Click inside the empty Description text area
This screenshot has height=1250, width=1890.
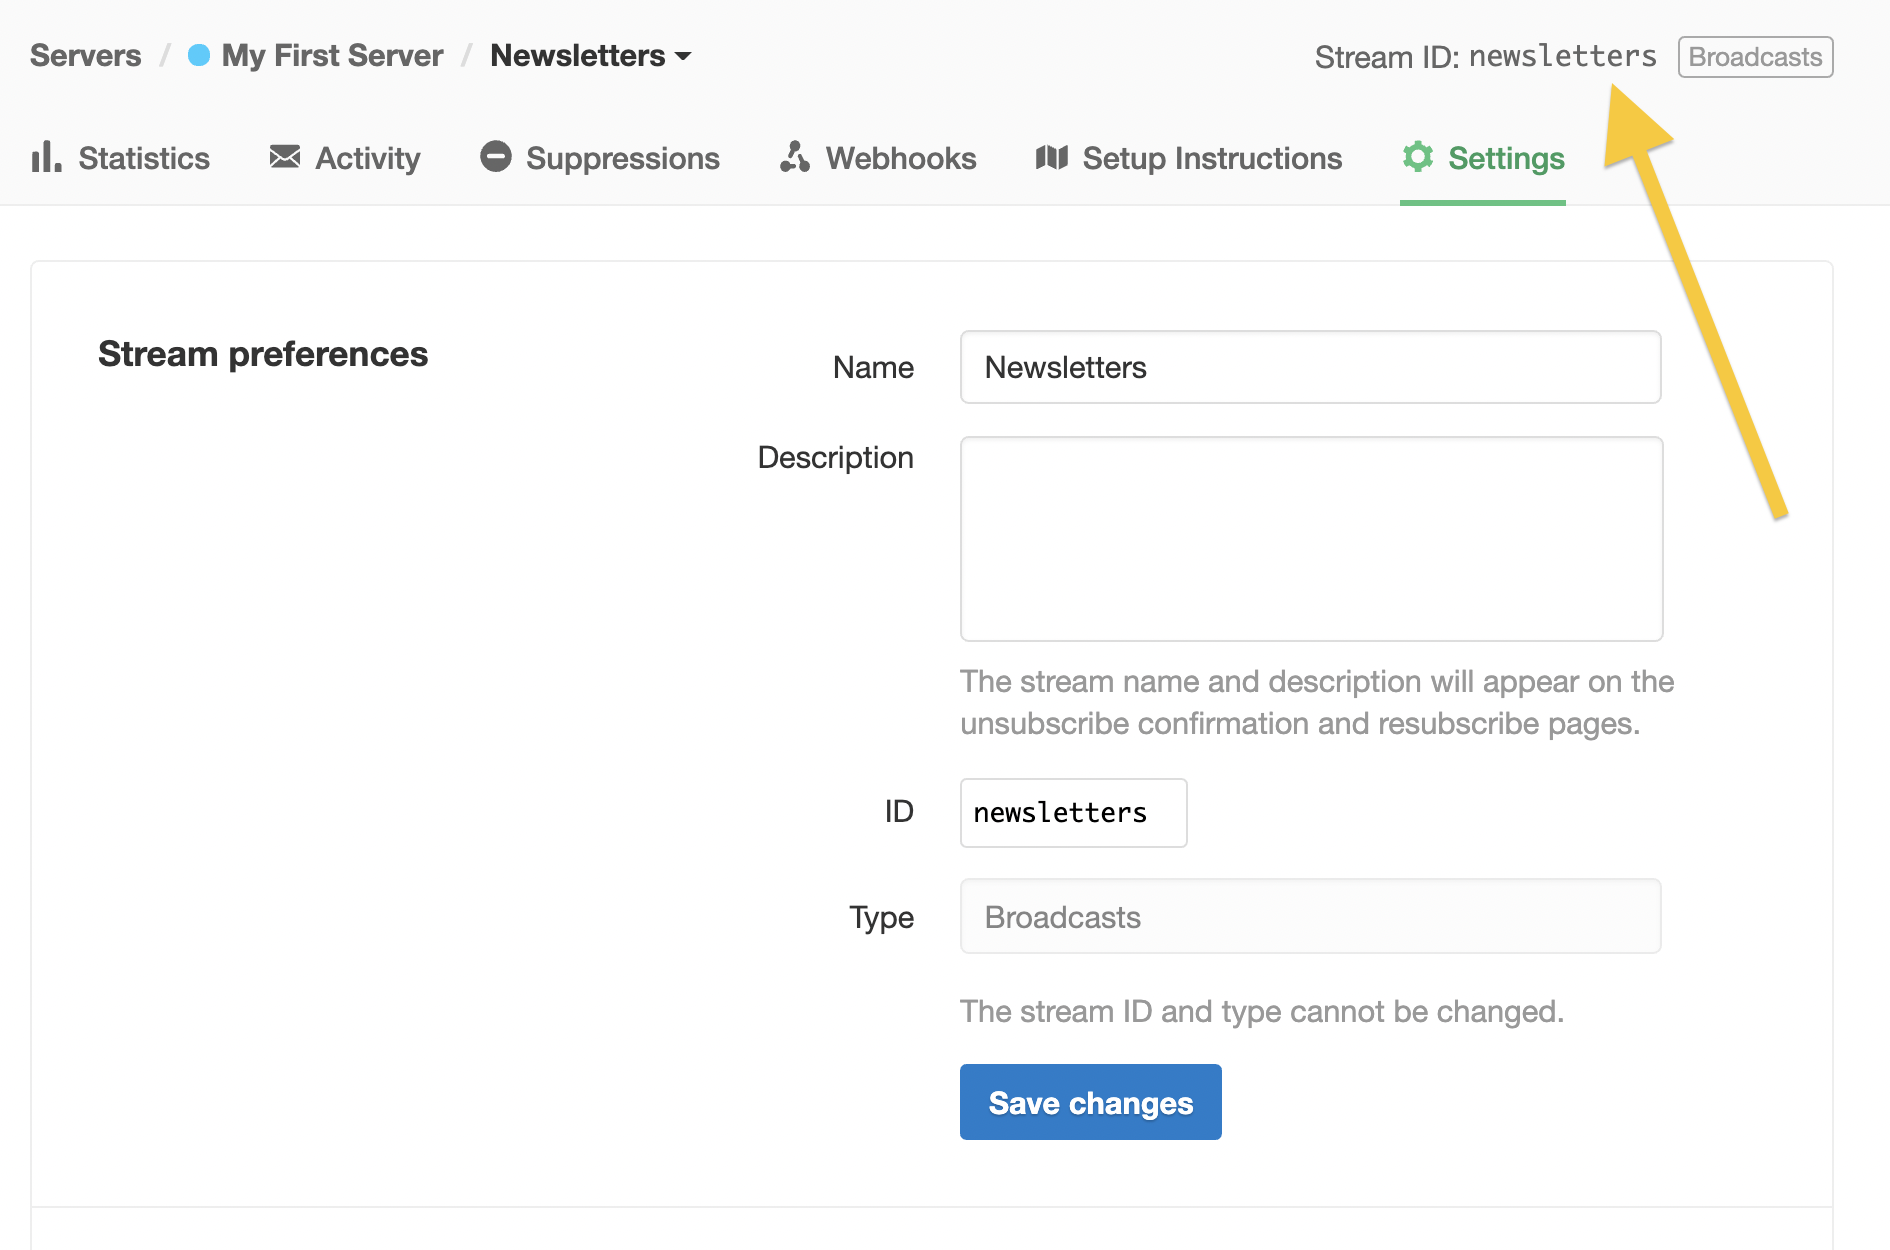(x=1311, y=539)
